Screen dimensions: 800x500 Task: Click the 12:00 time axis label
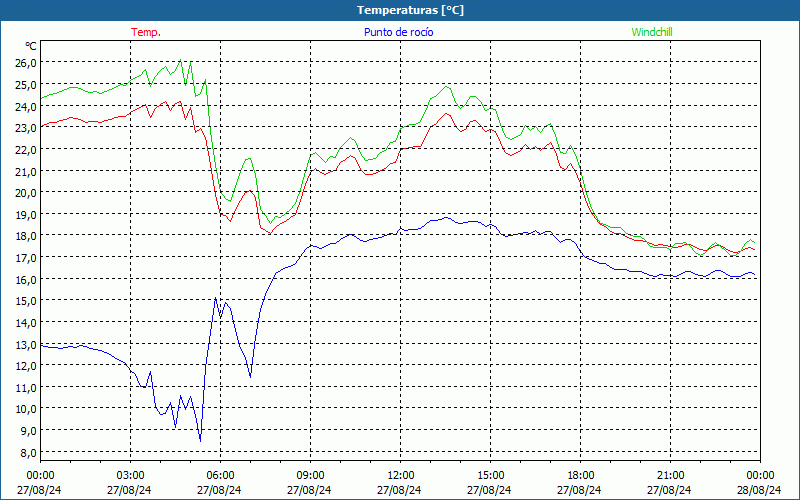pyautogui.click(x=401, y=476)
